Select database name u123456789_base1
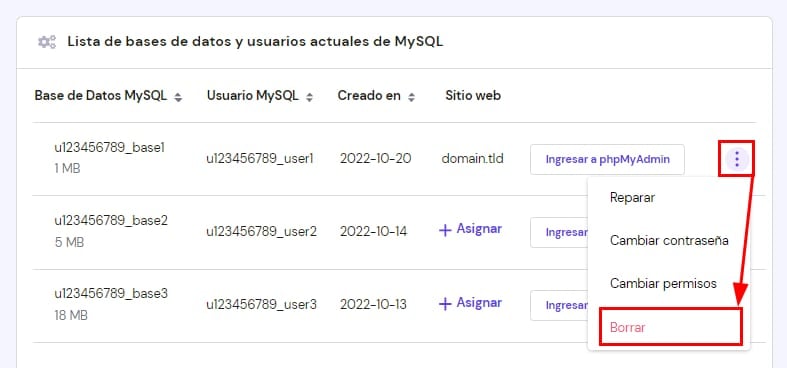The image size is (787, 368). tap(110, 148)
